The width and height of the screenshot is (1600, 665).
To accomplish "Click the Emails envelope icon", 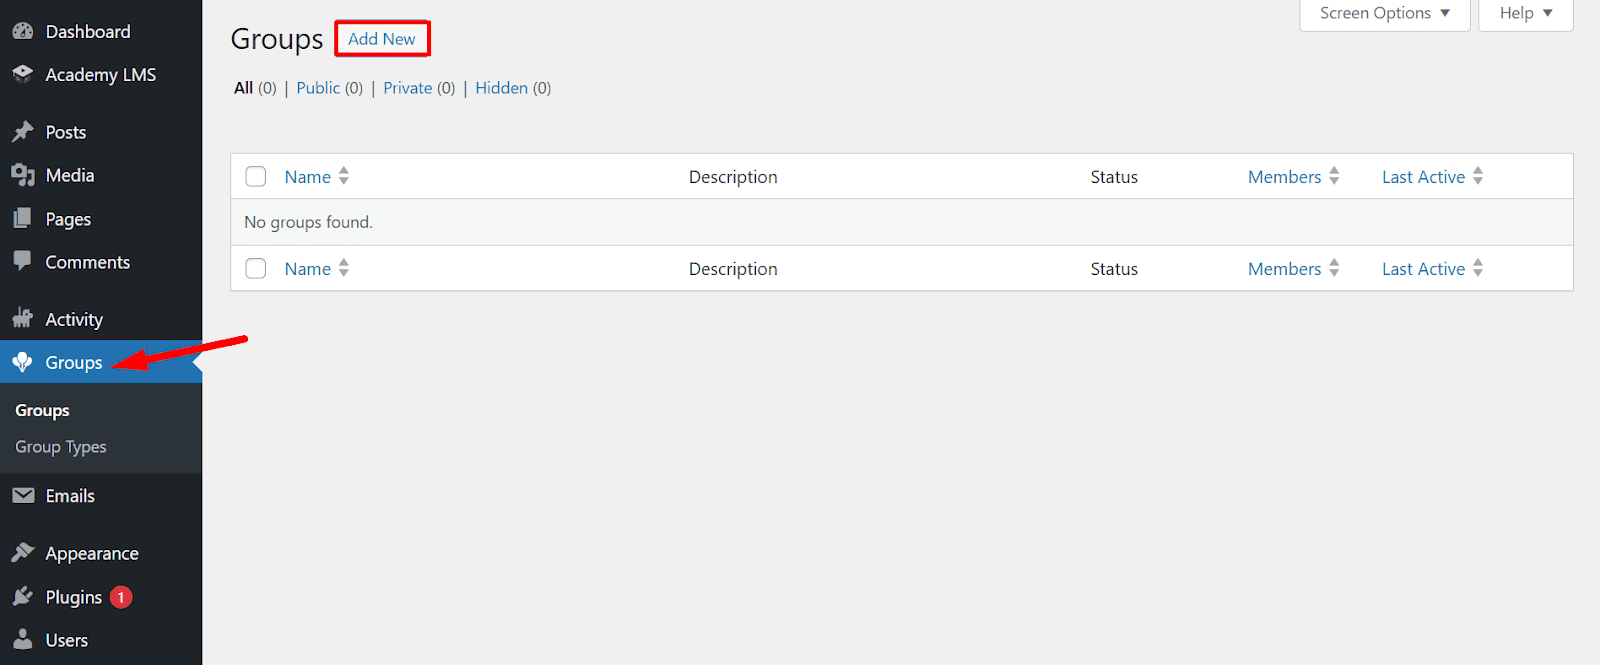I will [22, 496].
